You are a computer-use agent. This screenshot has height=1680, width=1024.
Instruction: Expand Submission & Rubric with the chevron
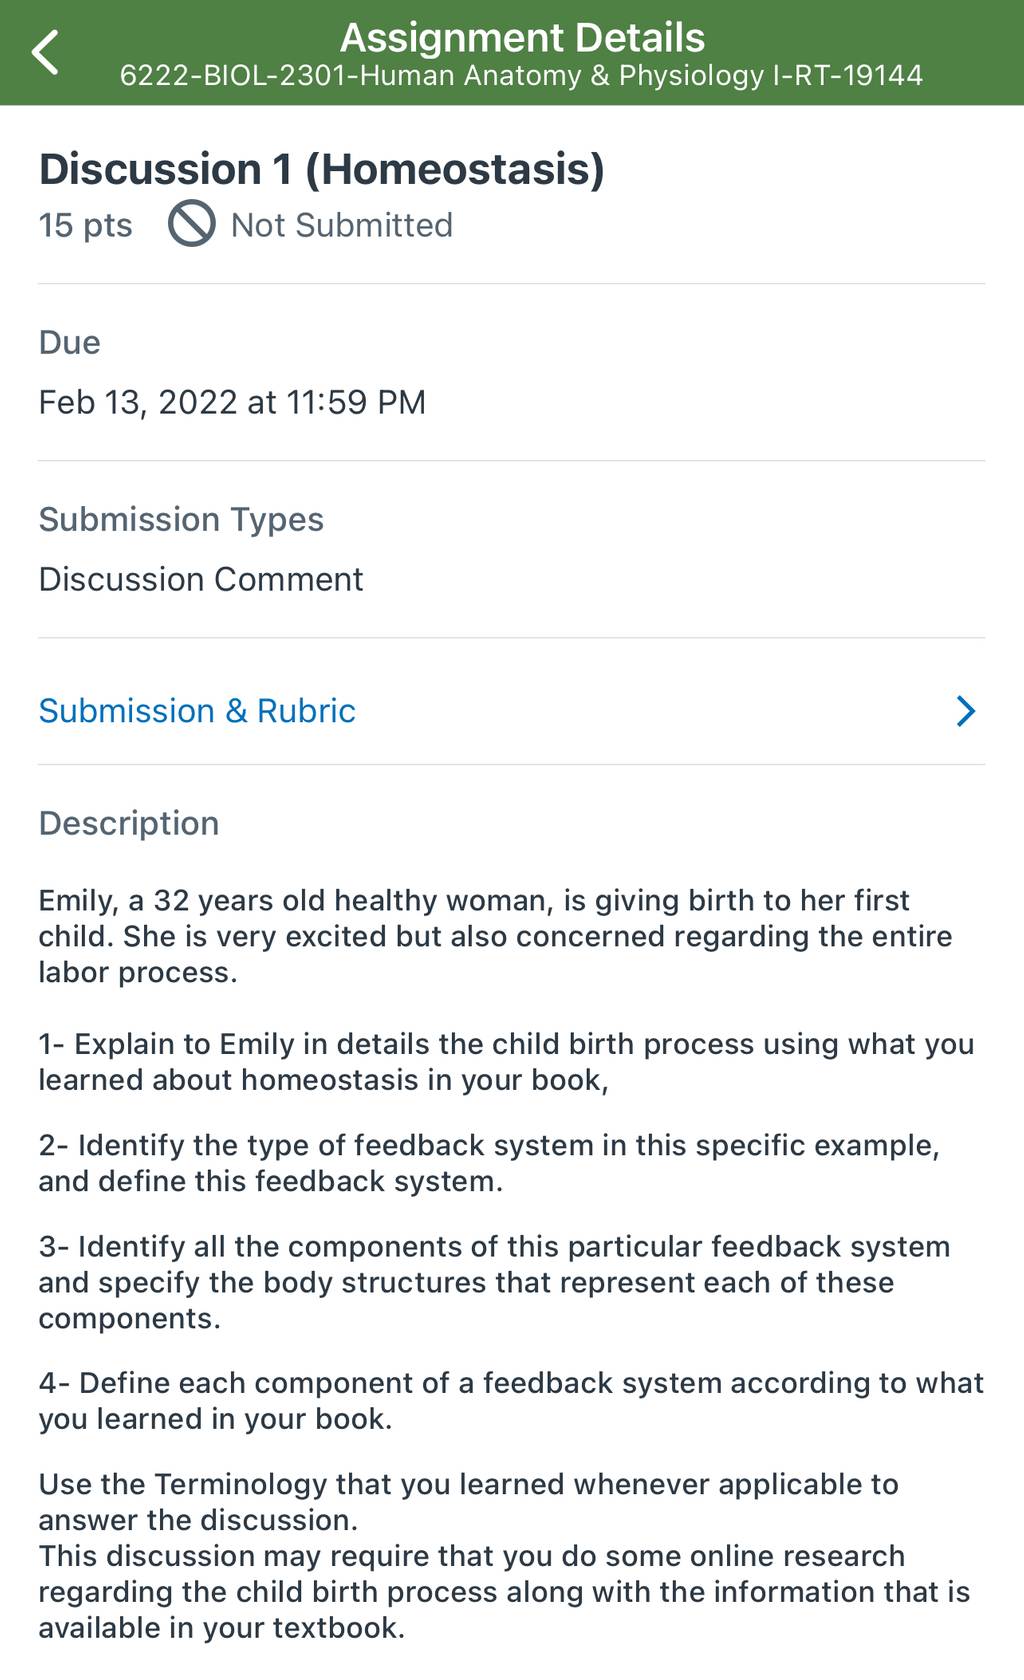965,711
